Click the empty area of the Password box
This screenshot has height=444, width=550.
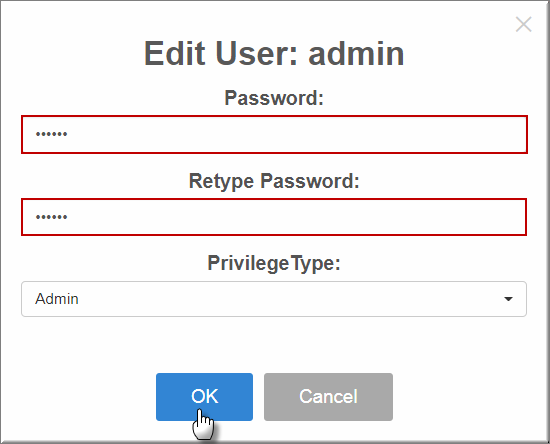tap(298, 134)
